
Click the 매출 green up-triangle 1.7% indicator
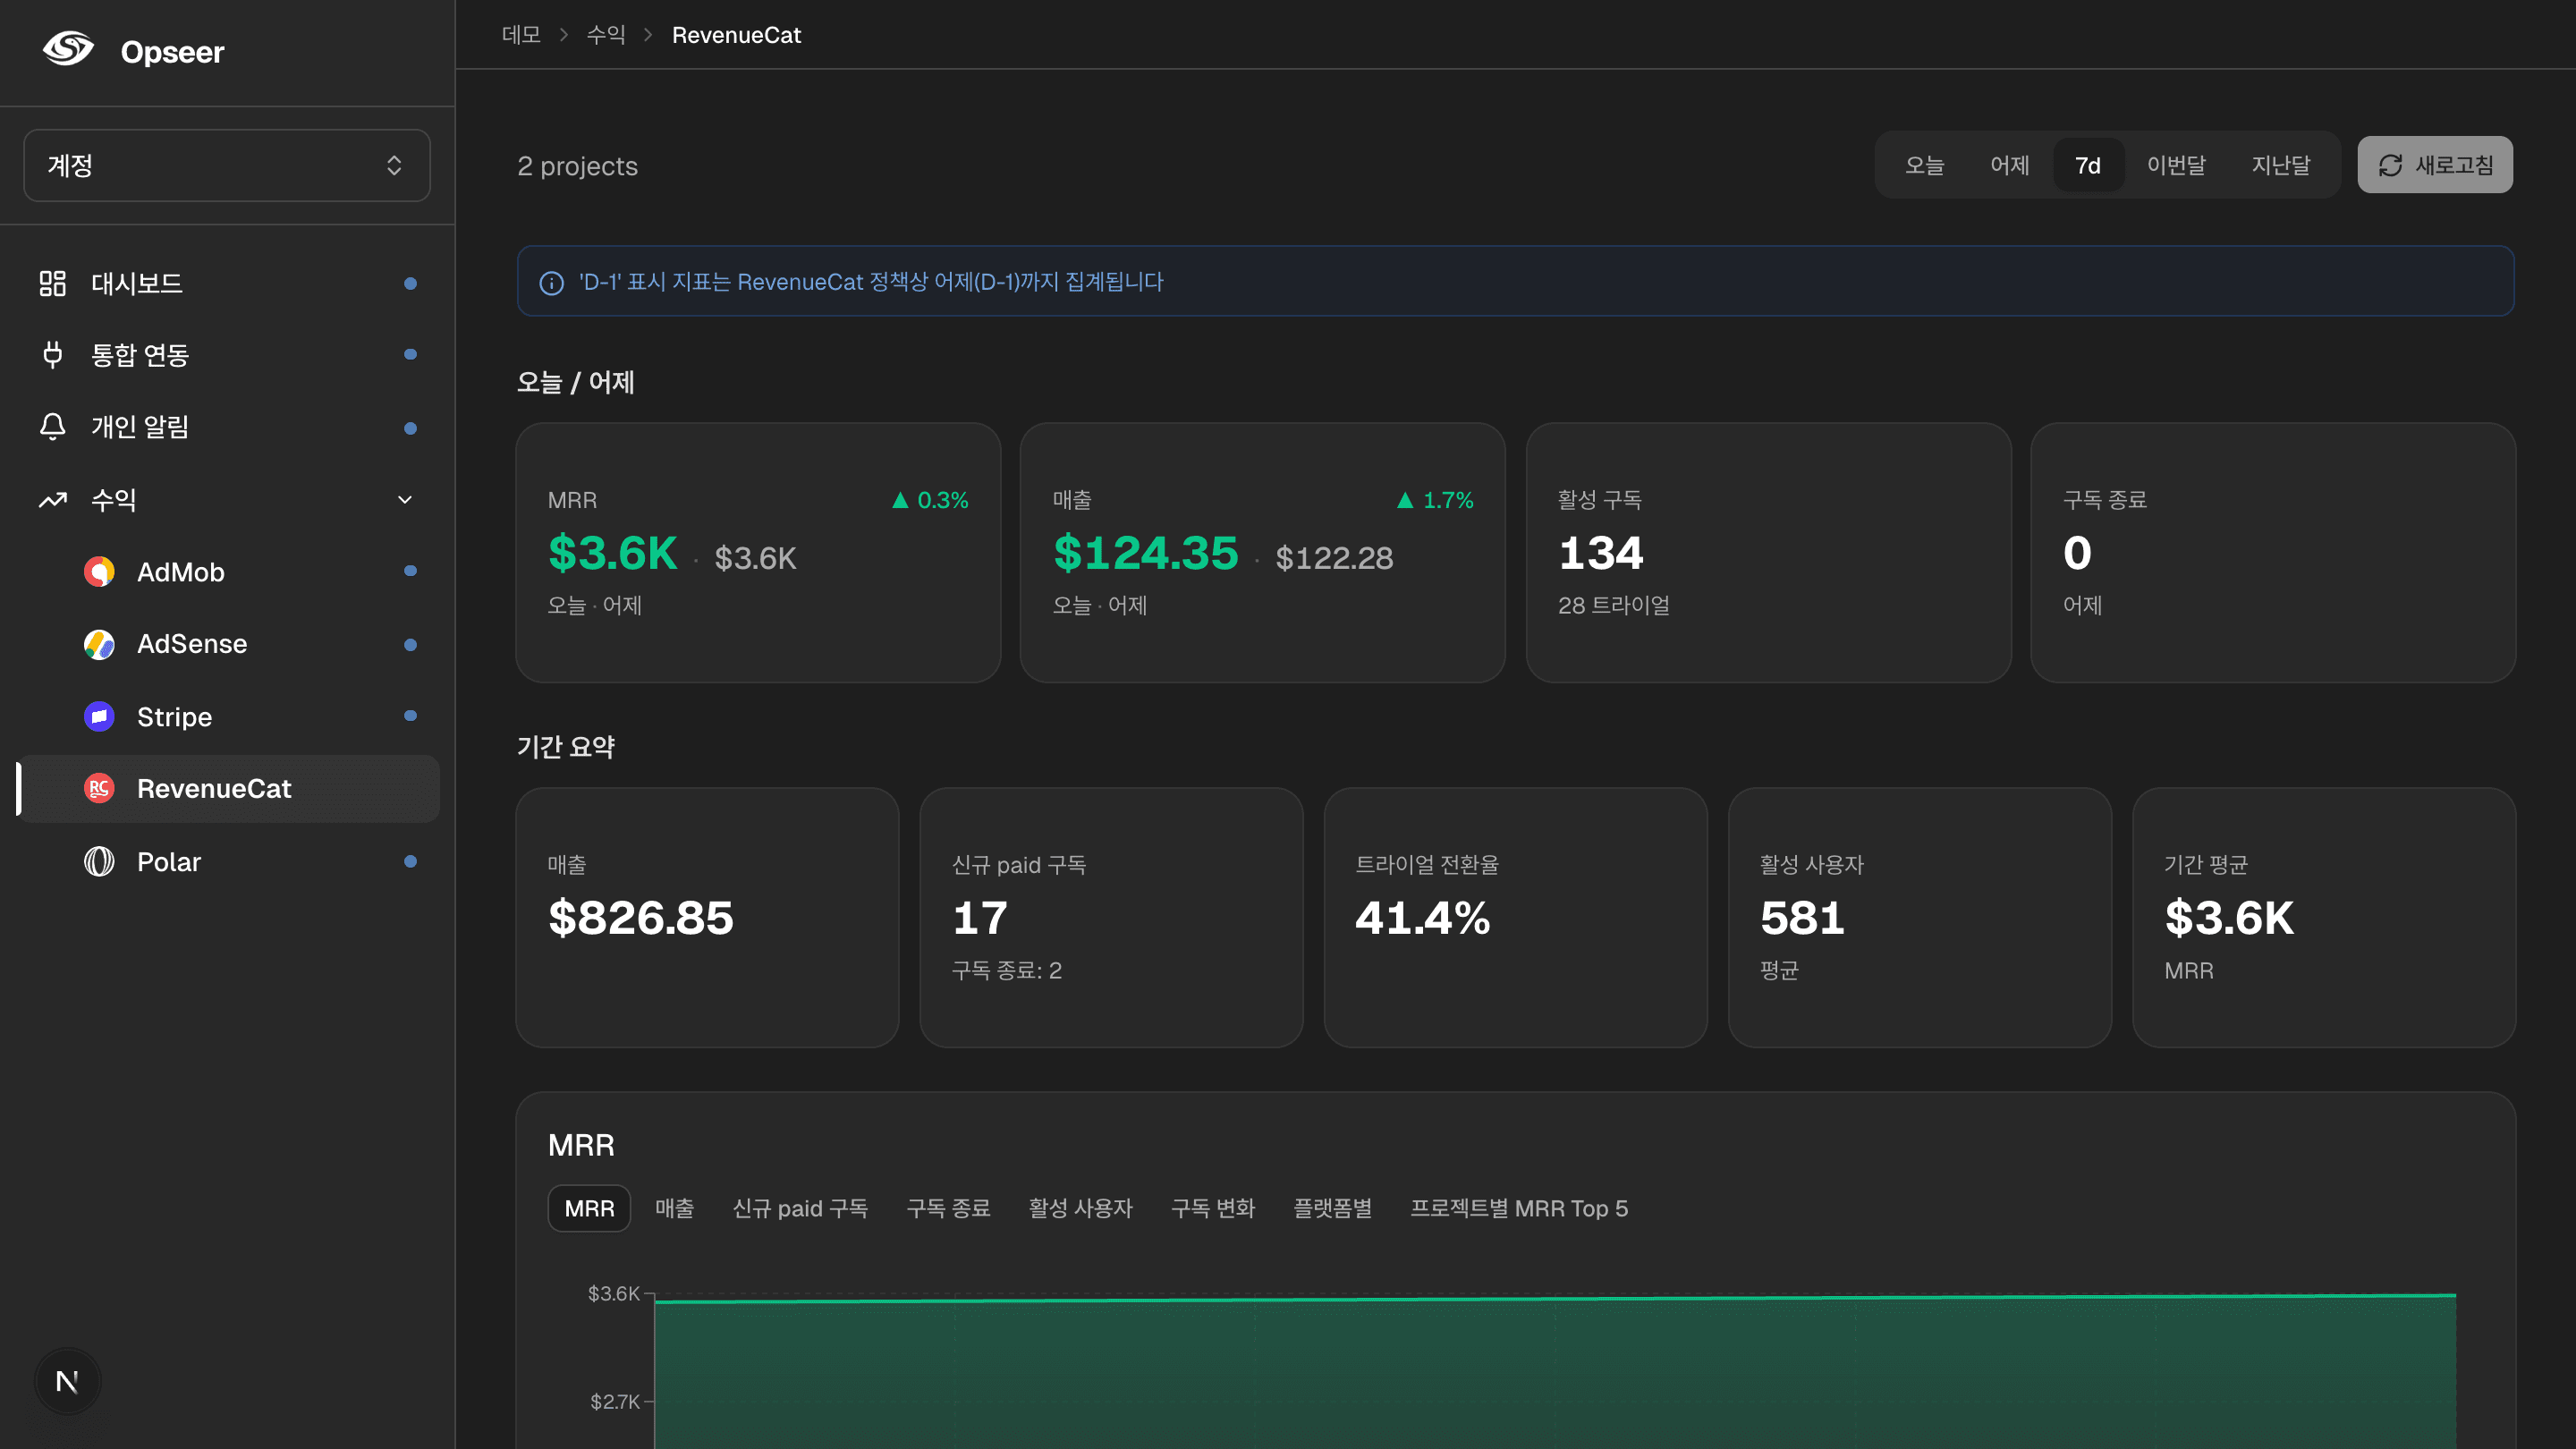pyautogui.click(x=1405, y=499)
